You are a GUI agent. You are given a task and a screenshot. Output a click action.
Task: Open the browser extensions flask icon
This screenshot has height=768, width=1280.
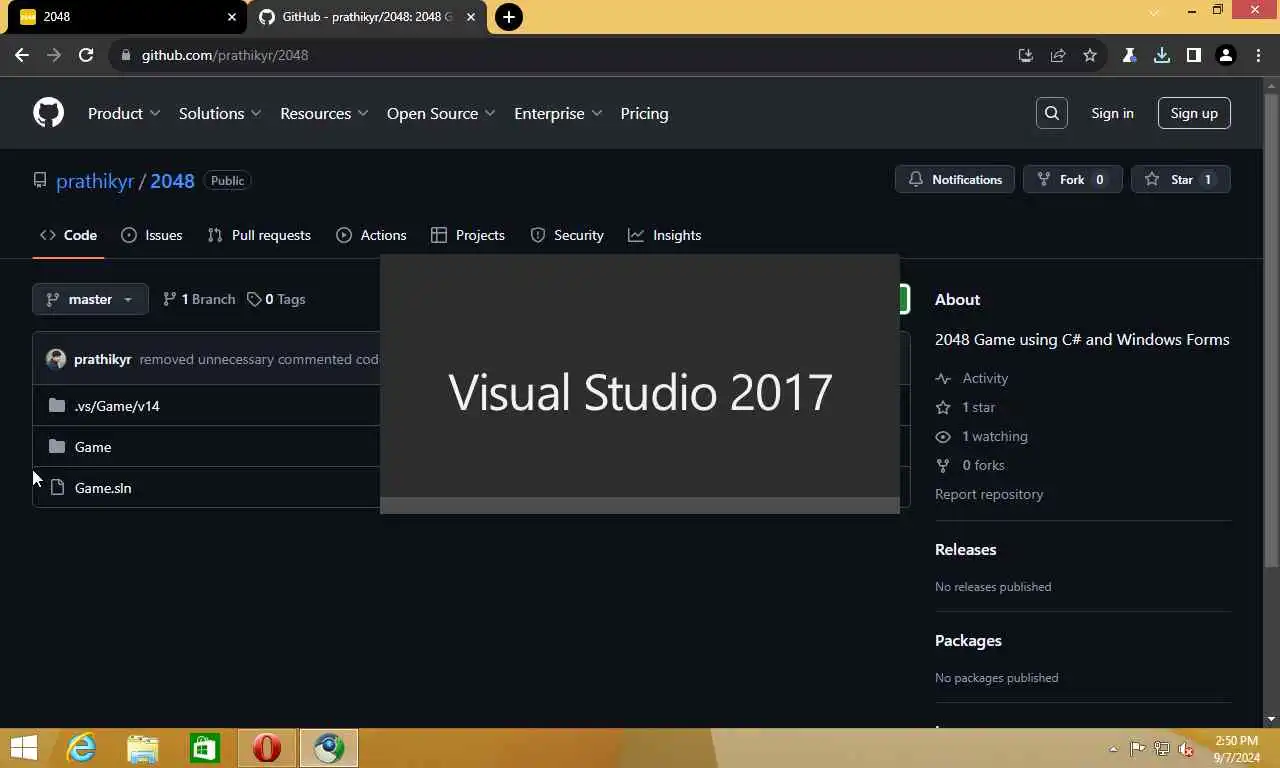click(x=1129, y=55)
